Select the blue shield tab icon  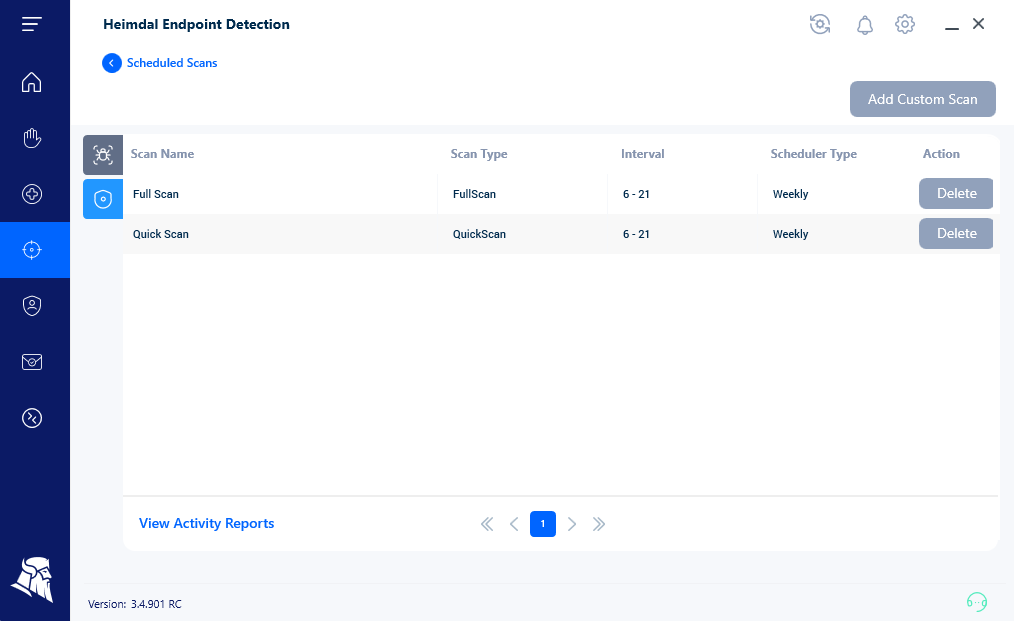[x=103, y=199]
